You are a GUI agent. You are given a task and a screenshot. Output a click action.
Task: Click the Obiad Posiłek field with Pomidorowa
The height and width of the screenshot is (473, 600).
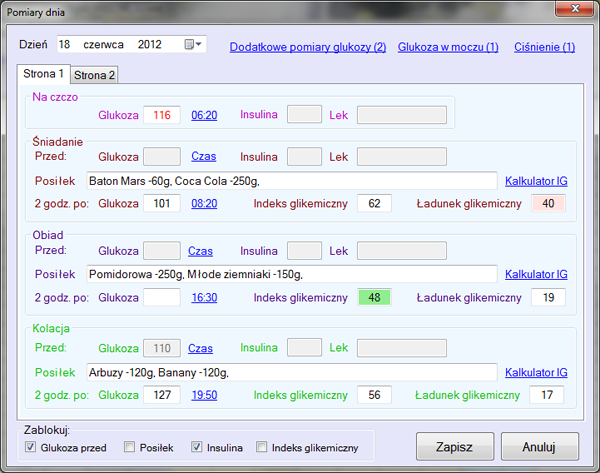click(x=292, y=274)
